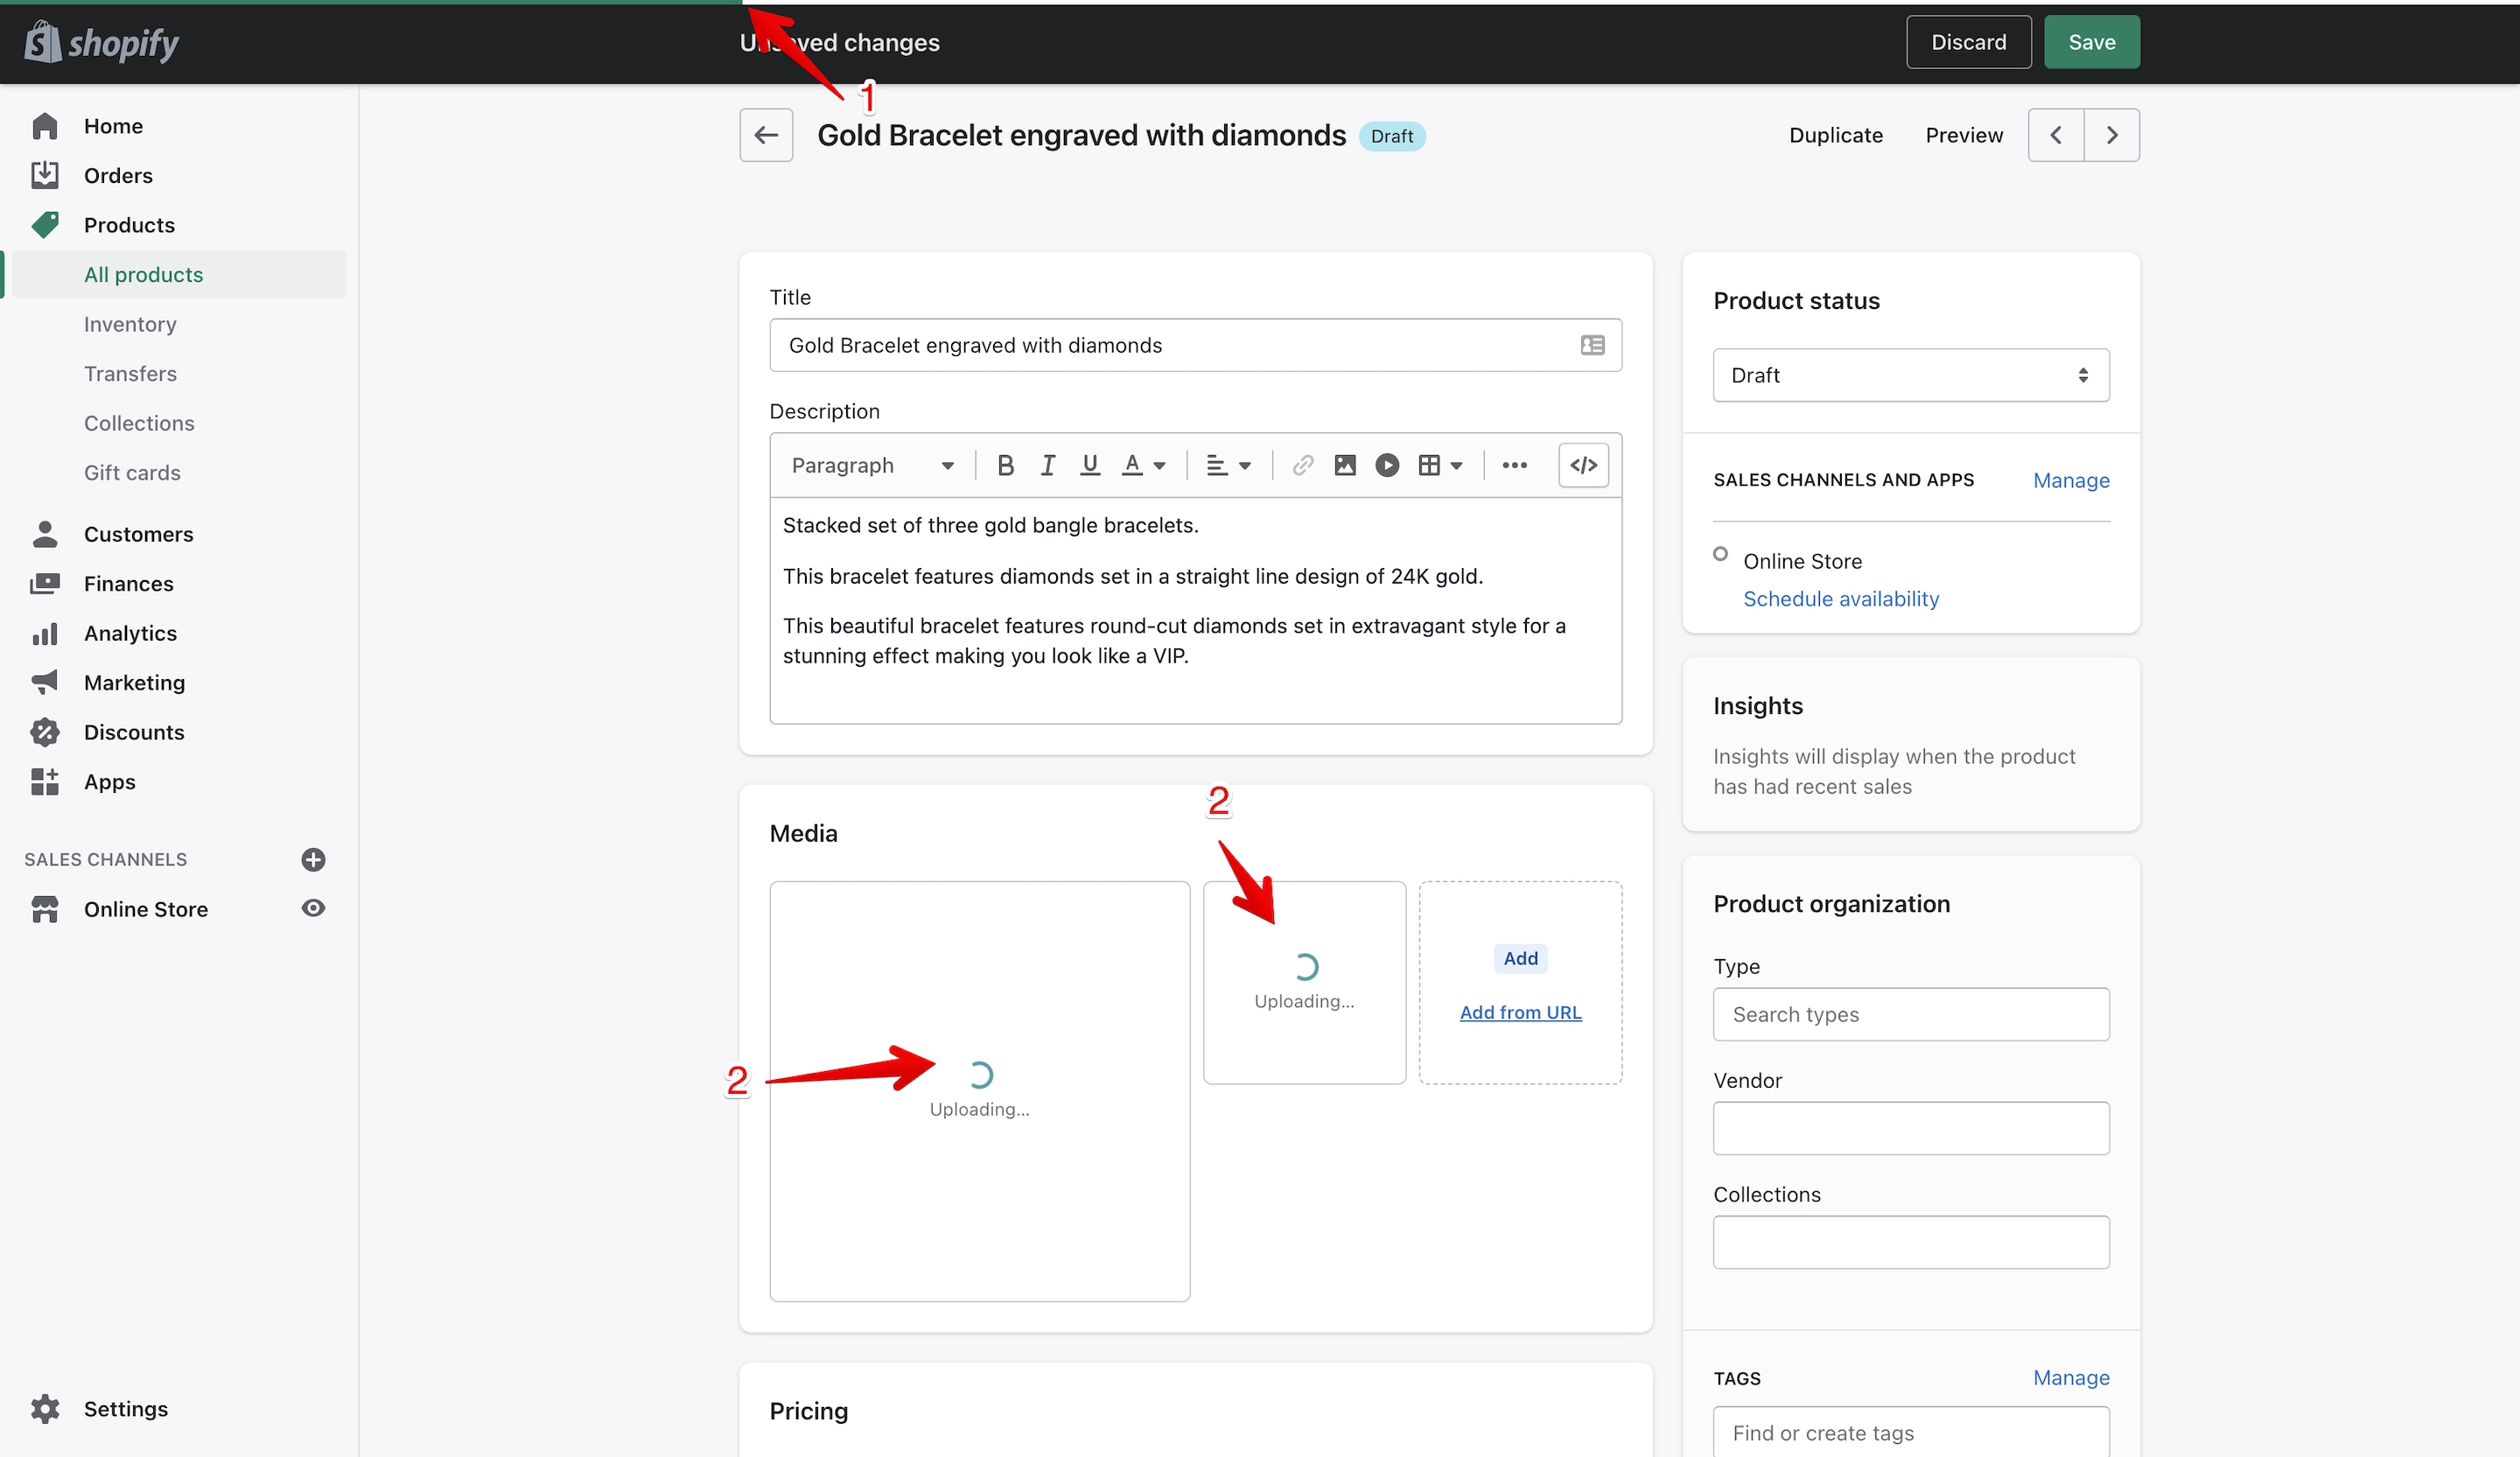Duplicate this product

[1835, 135]
